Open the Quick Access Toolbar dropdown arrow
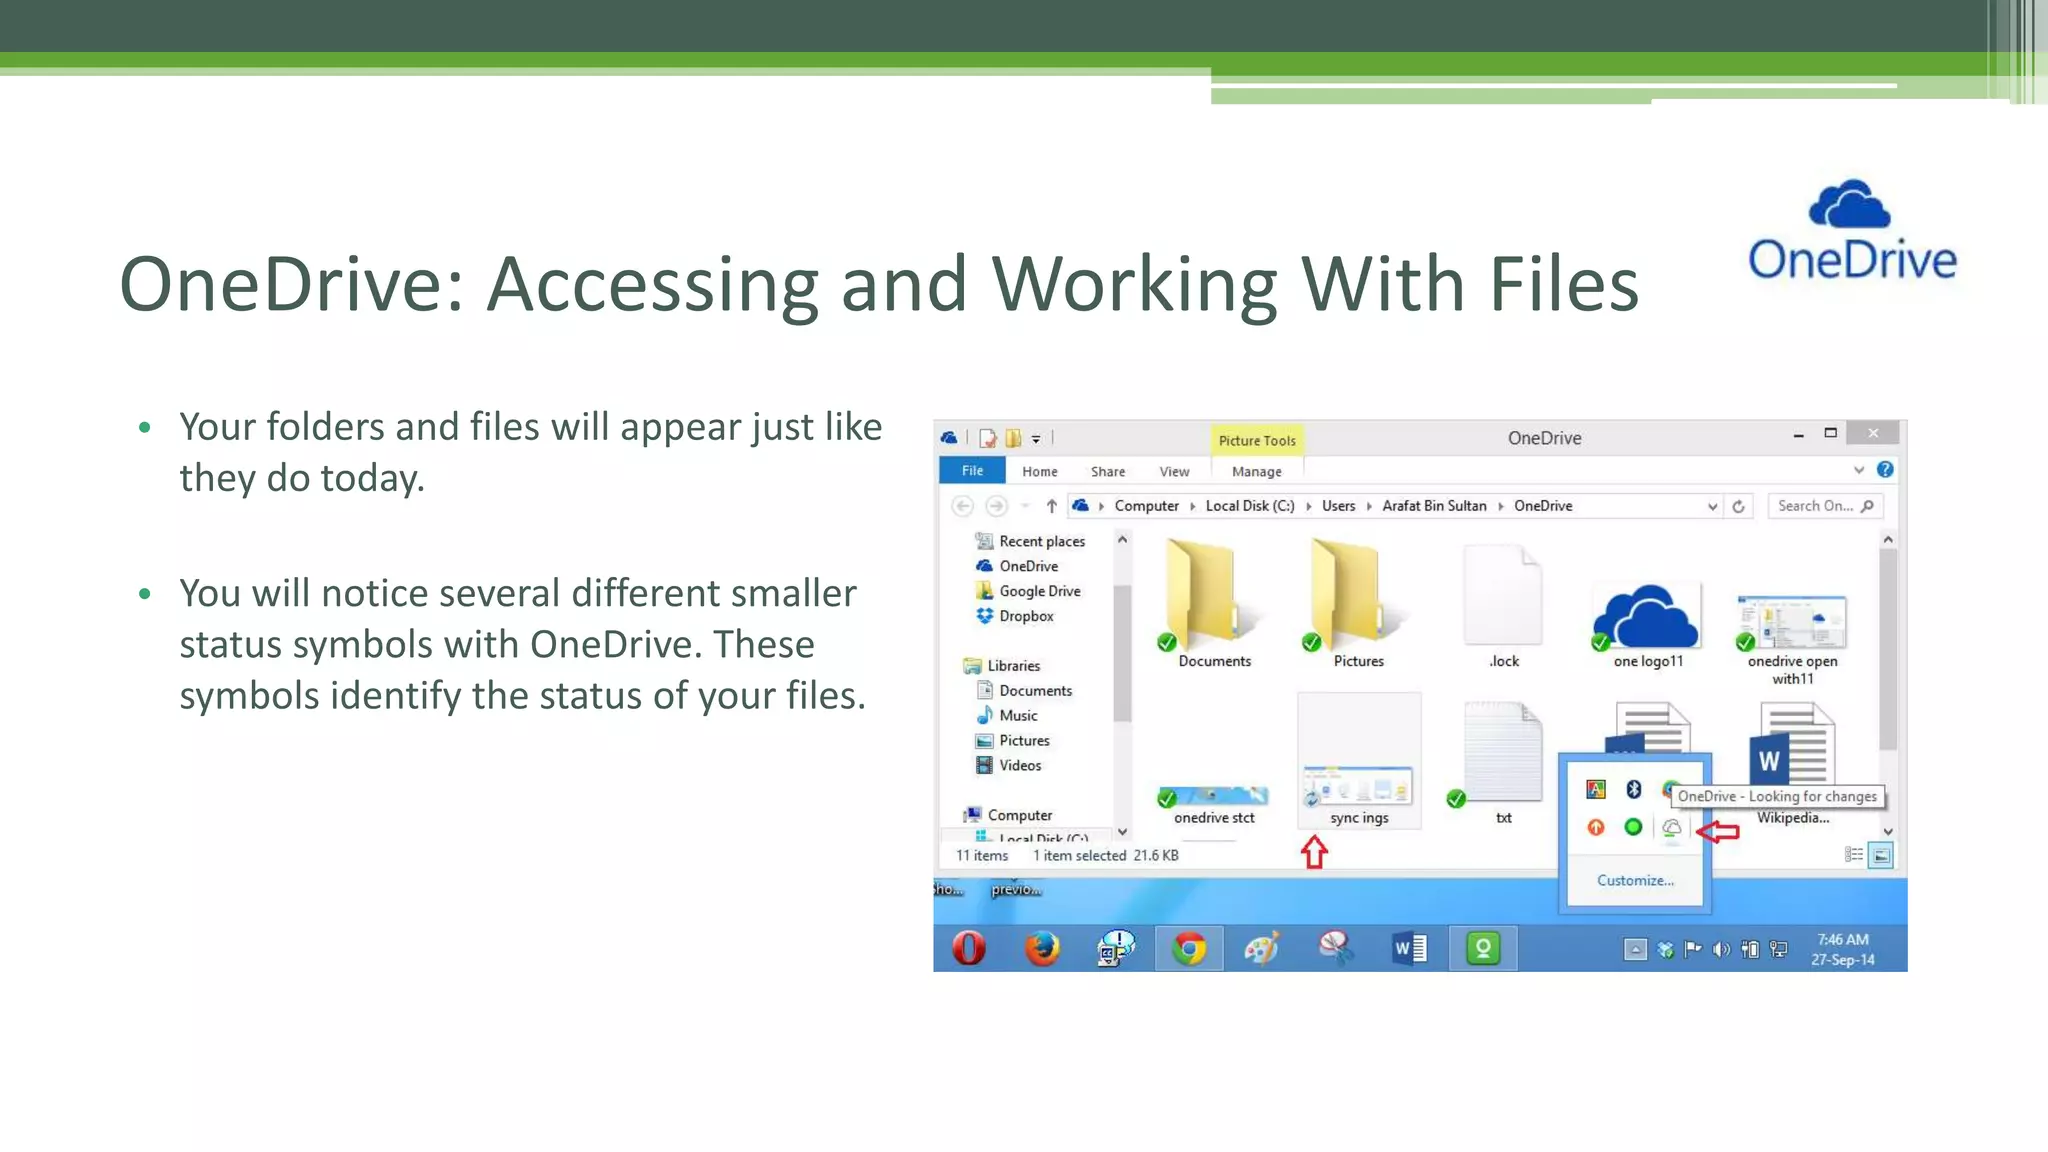2048x1152 pixels. [1036, 439]
